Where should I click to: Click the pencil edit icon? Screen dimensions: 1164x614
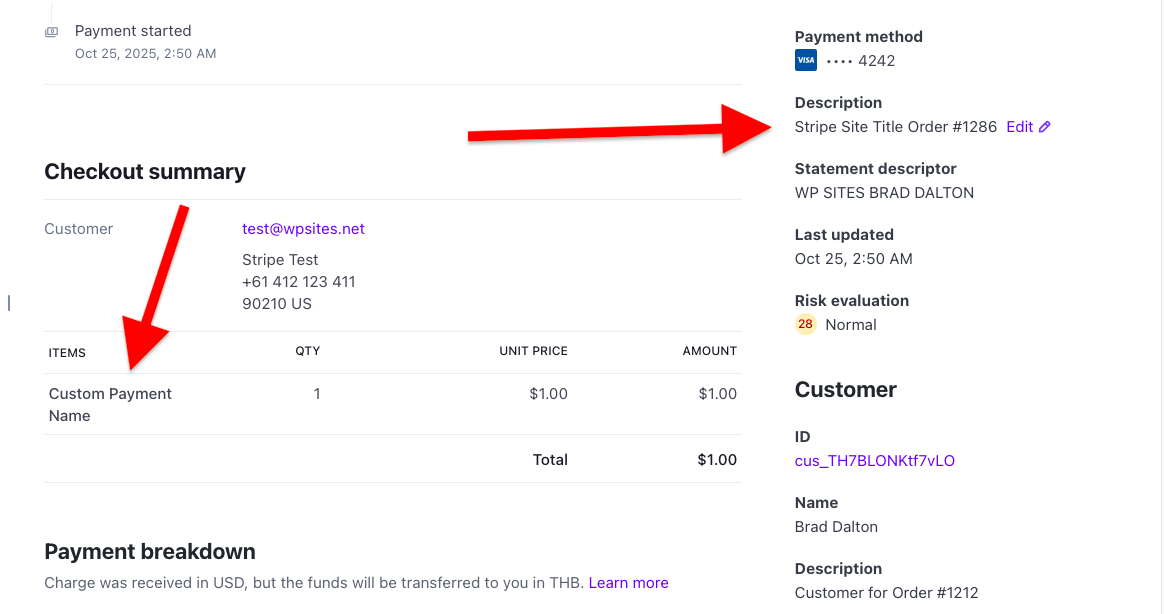(x=1045, y=127)
